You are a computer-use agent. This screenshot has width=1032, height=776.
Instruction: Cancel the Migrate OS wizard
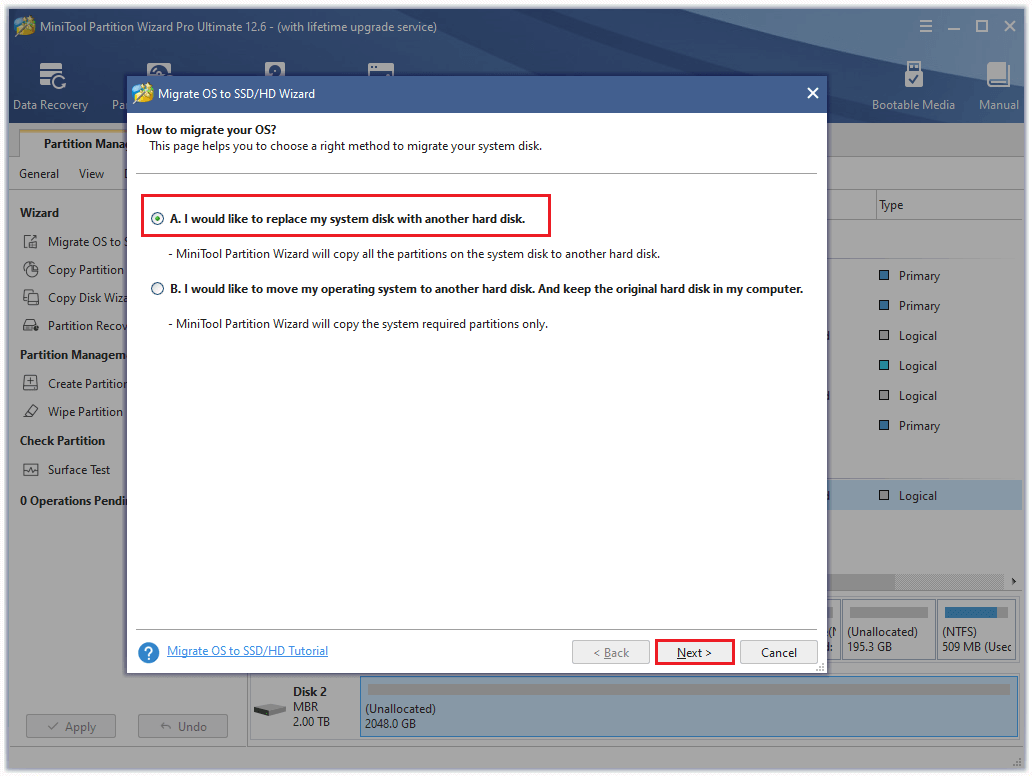click(779, 652)
